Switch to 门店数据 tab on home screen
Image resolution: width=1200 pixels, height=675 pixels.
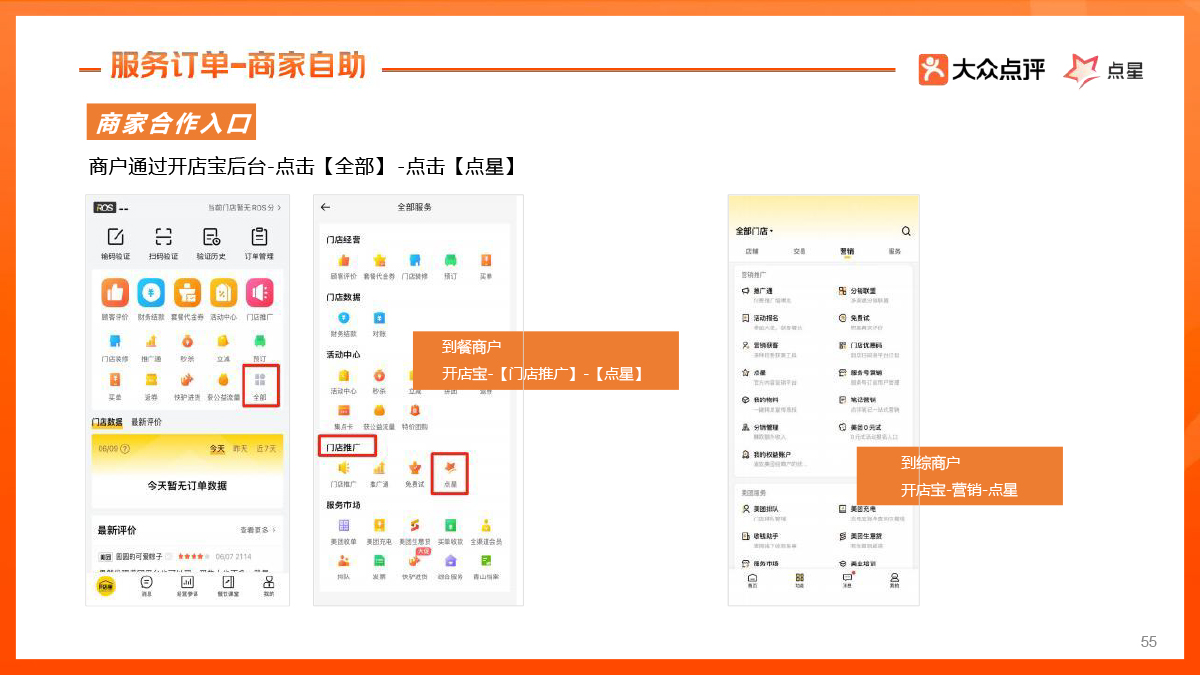coord(107,422)
